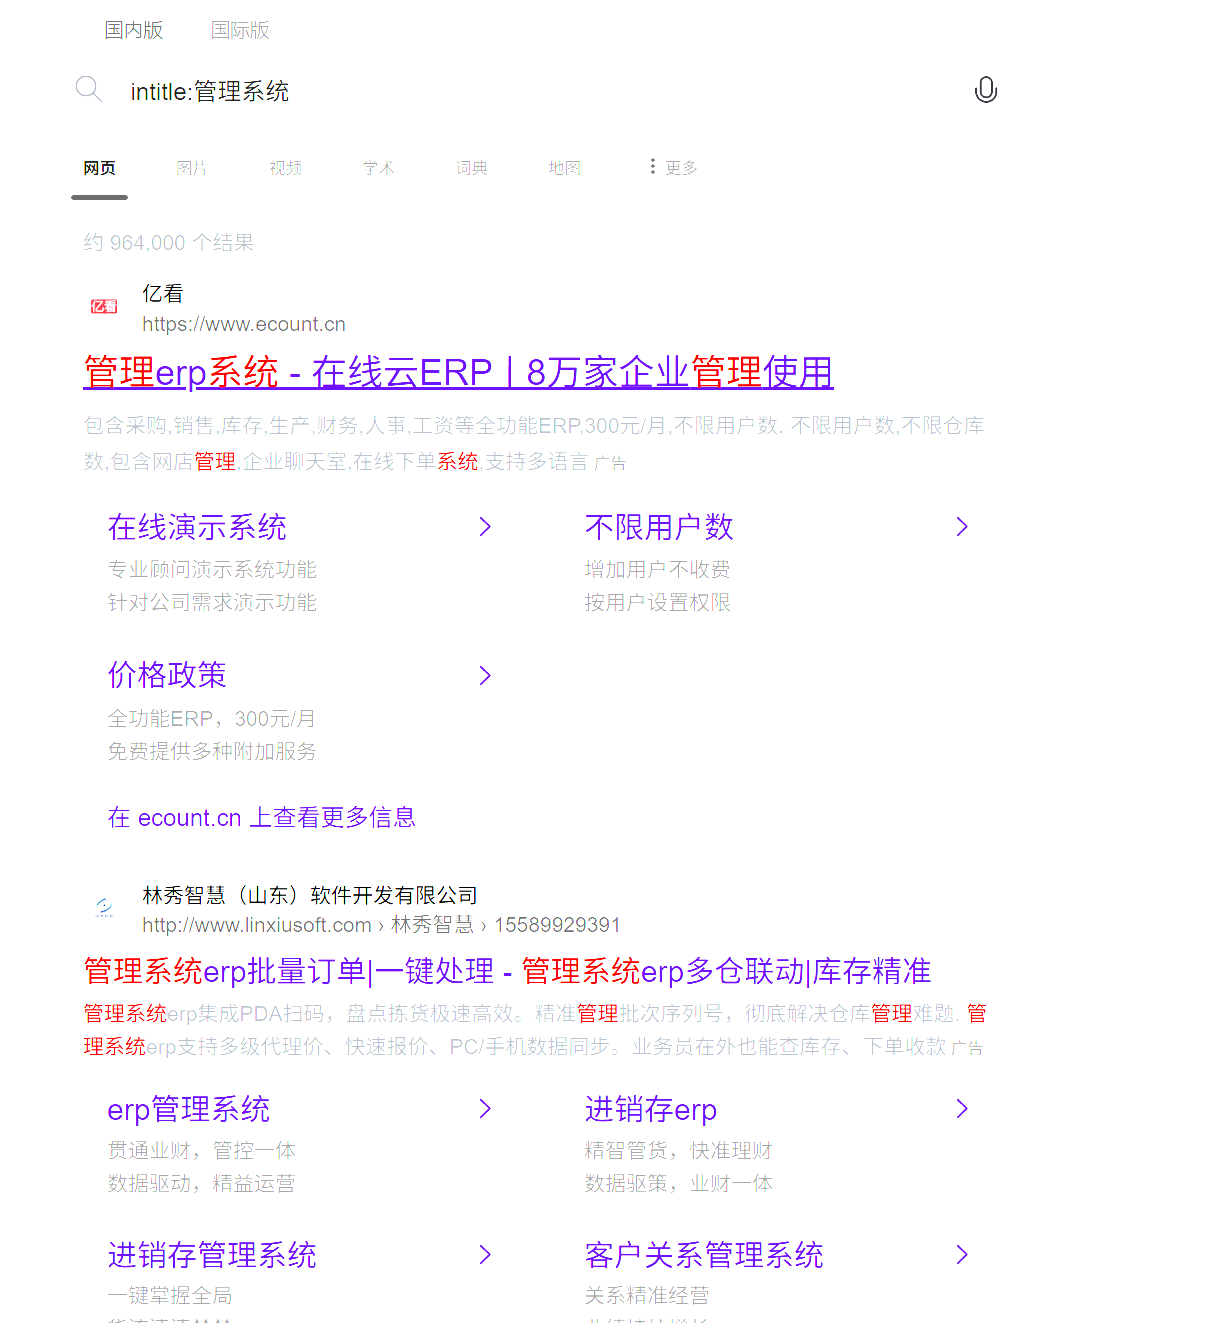Expand the 在线演示系统 sitelink chevron

point(485,526)
